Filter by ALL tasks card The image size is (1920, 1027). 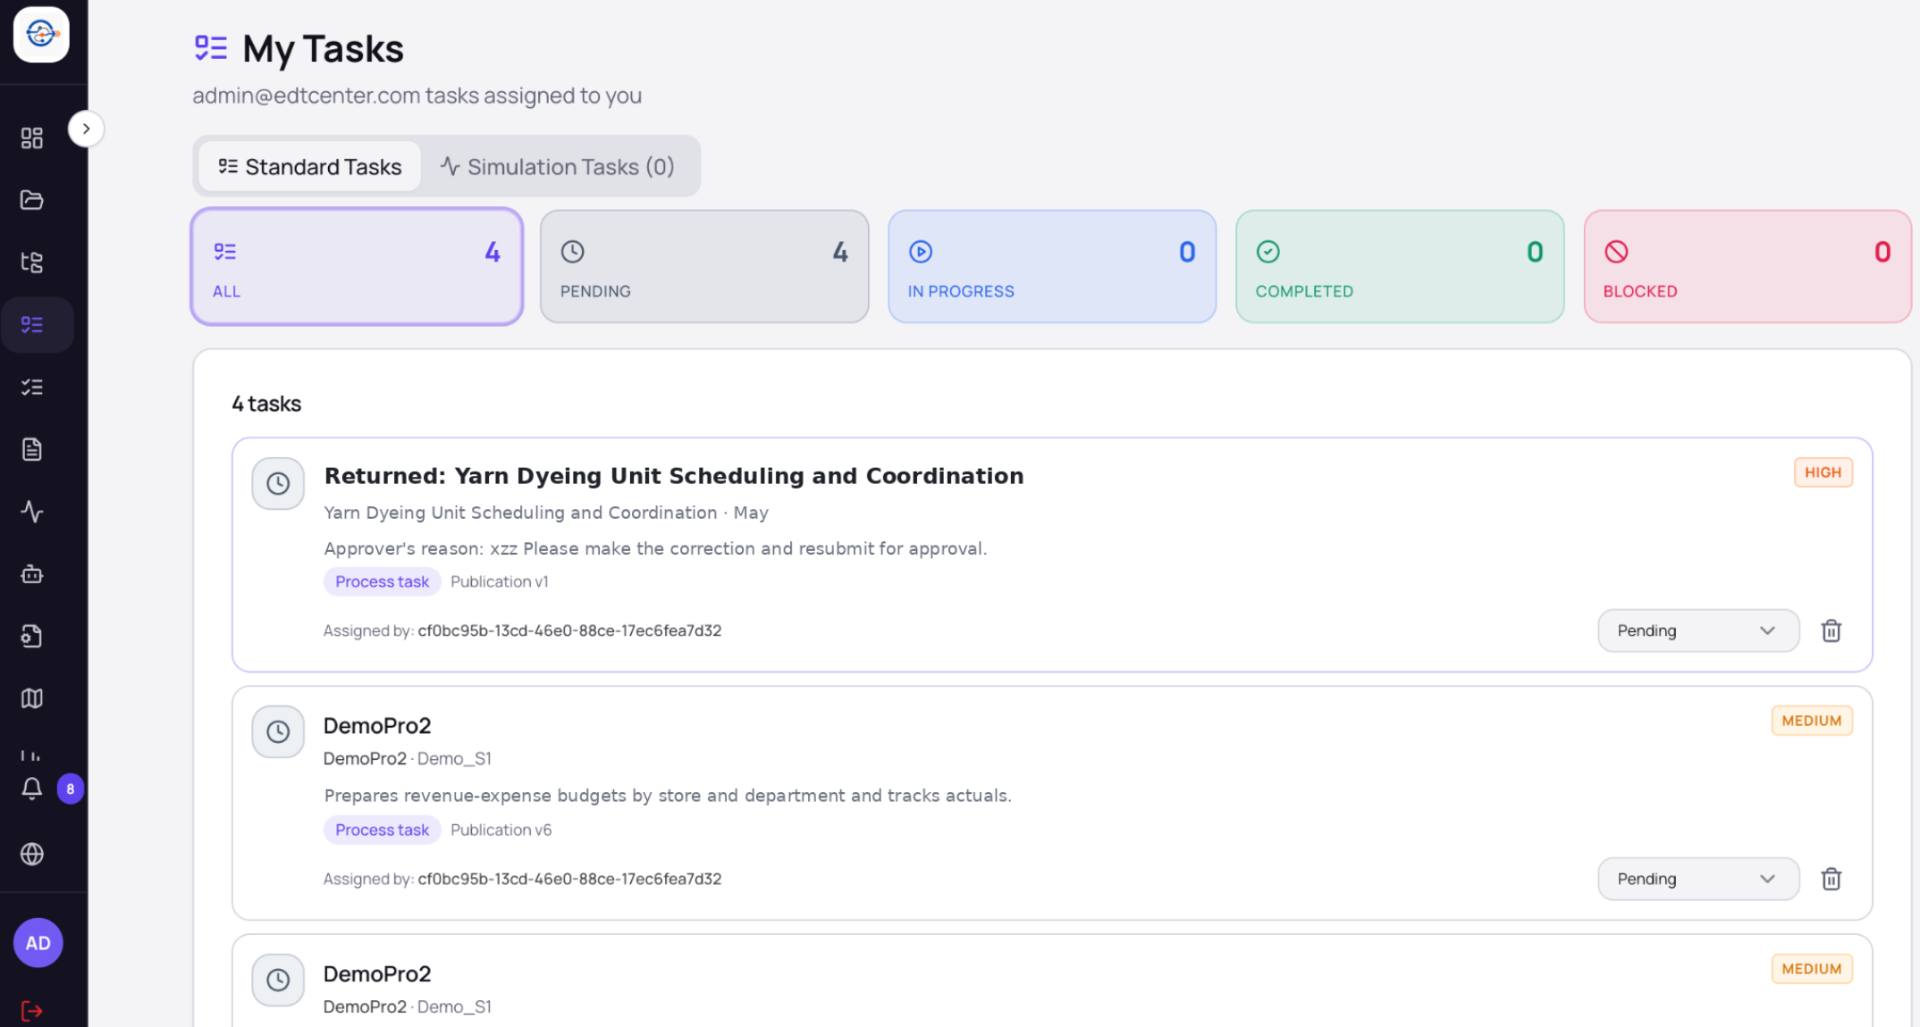[x=357, y=266]
